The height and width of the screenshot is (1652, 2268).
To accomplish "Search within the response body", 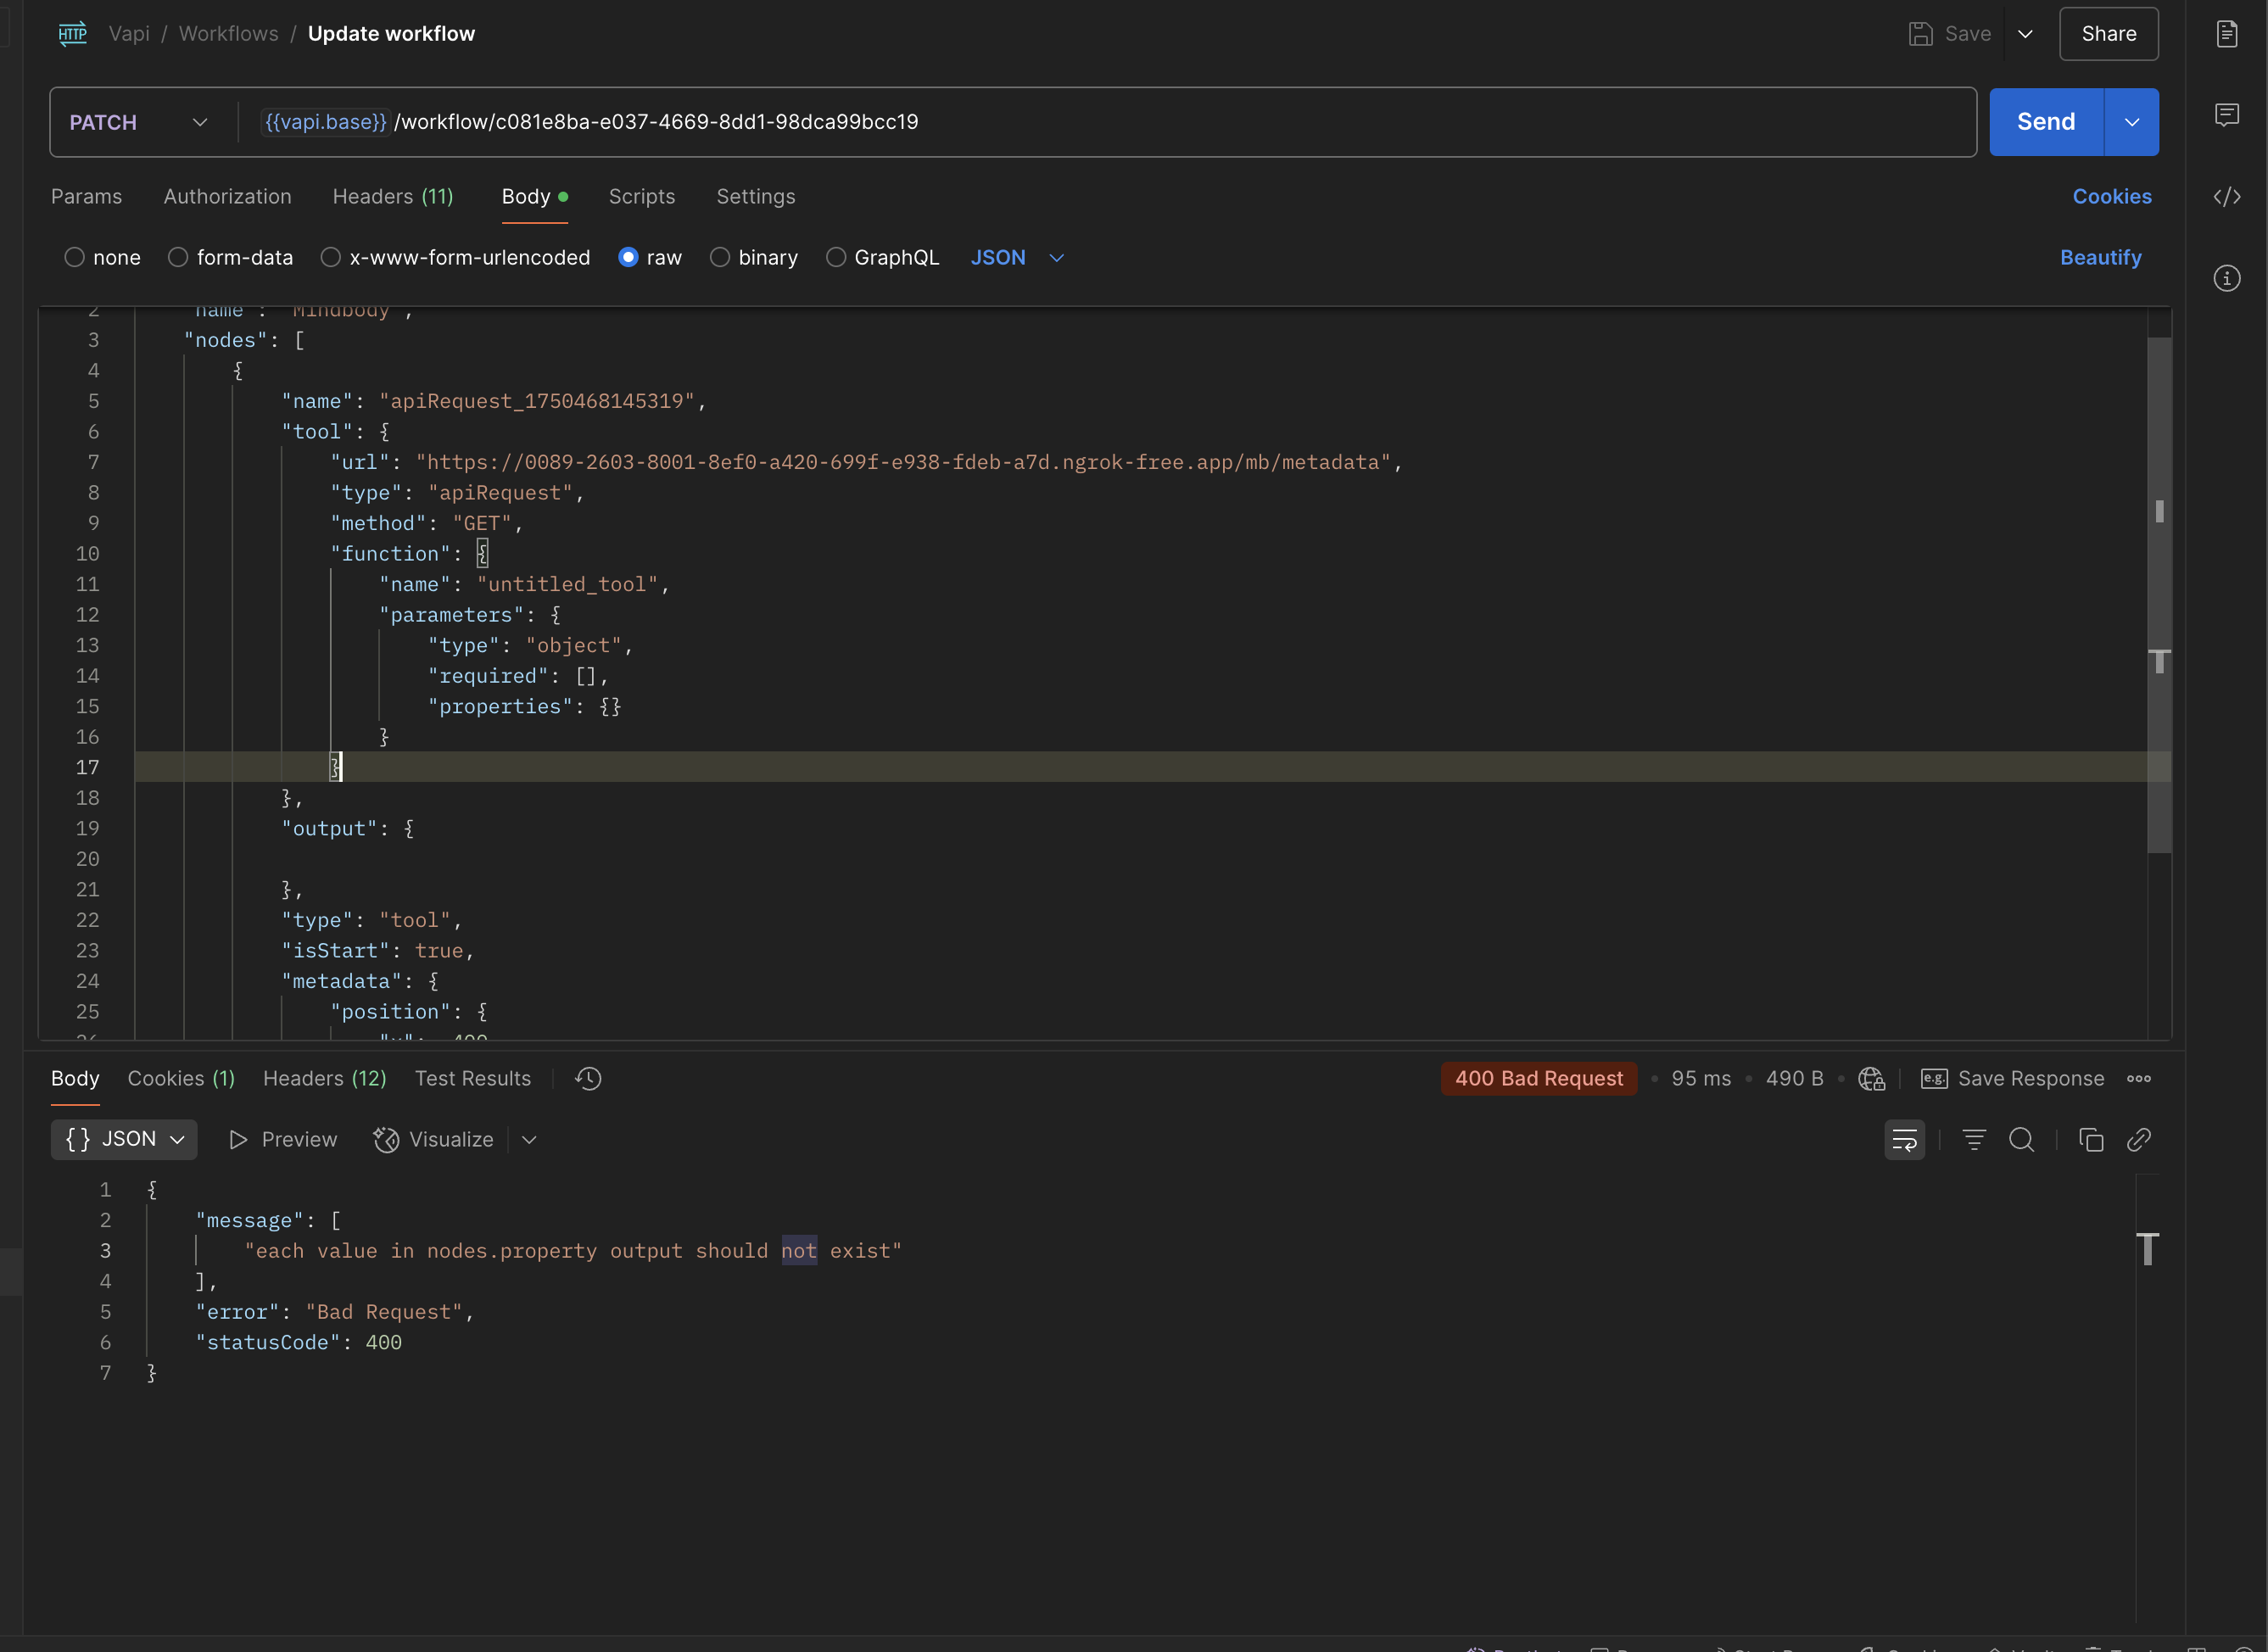I will pos(2021,1140).
